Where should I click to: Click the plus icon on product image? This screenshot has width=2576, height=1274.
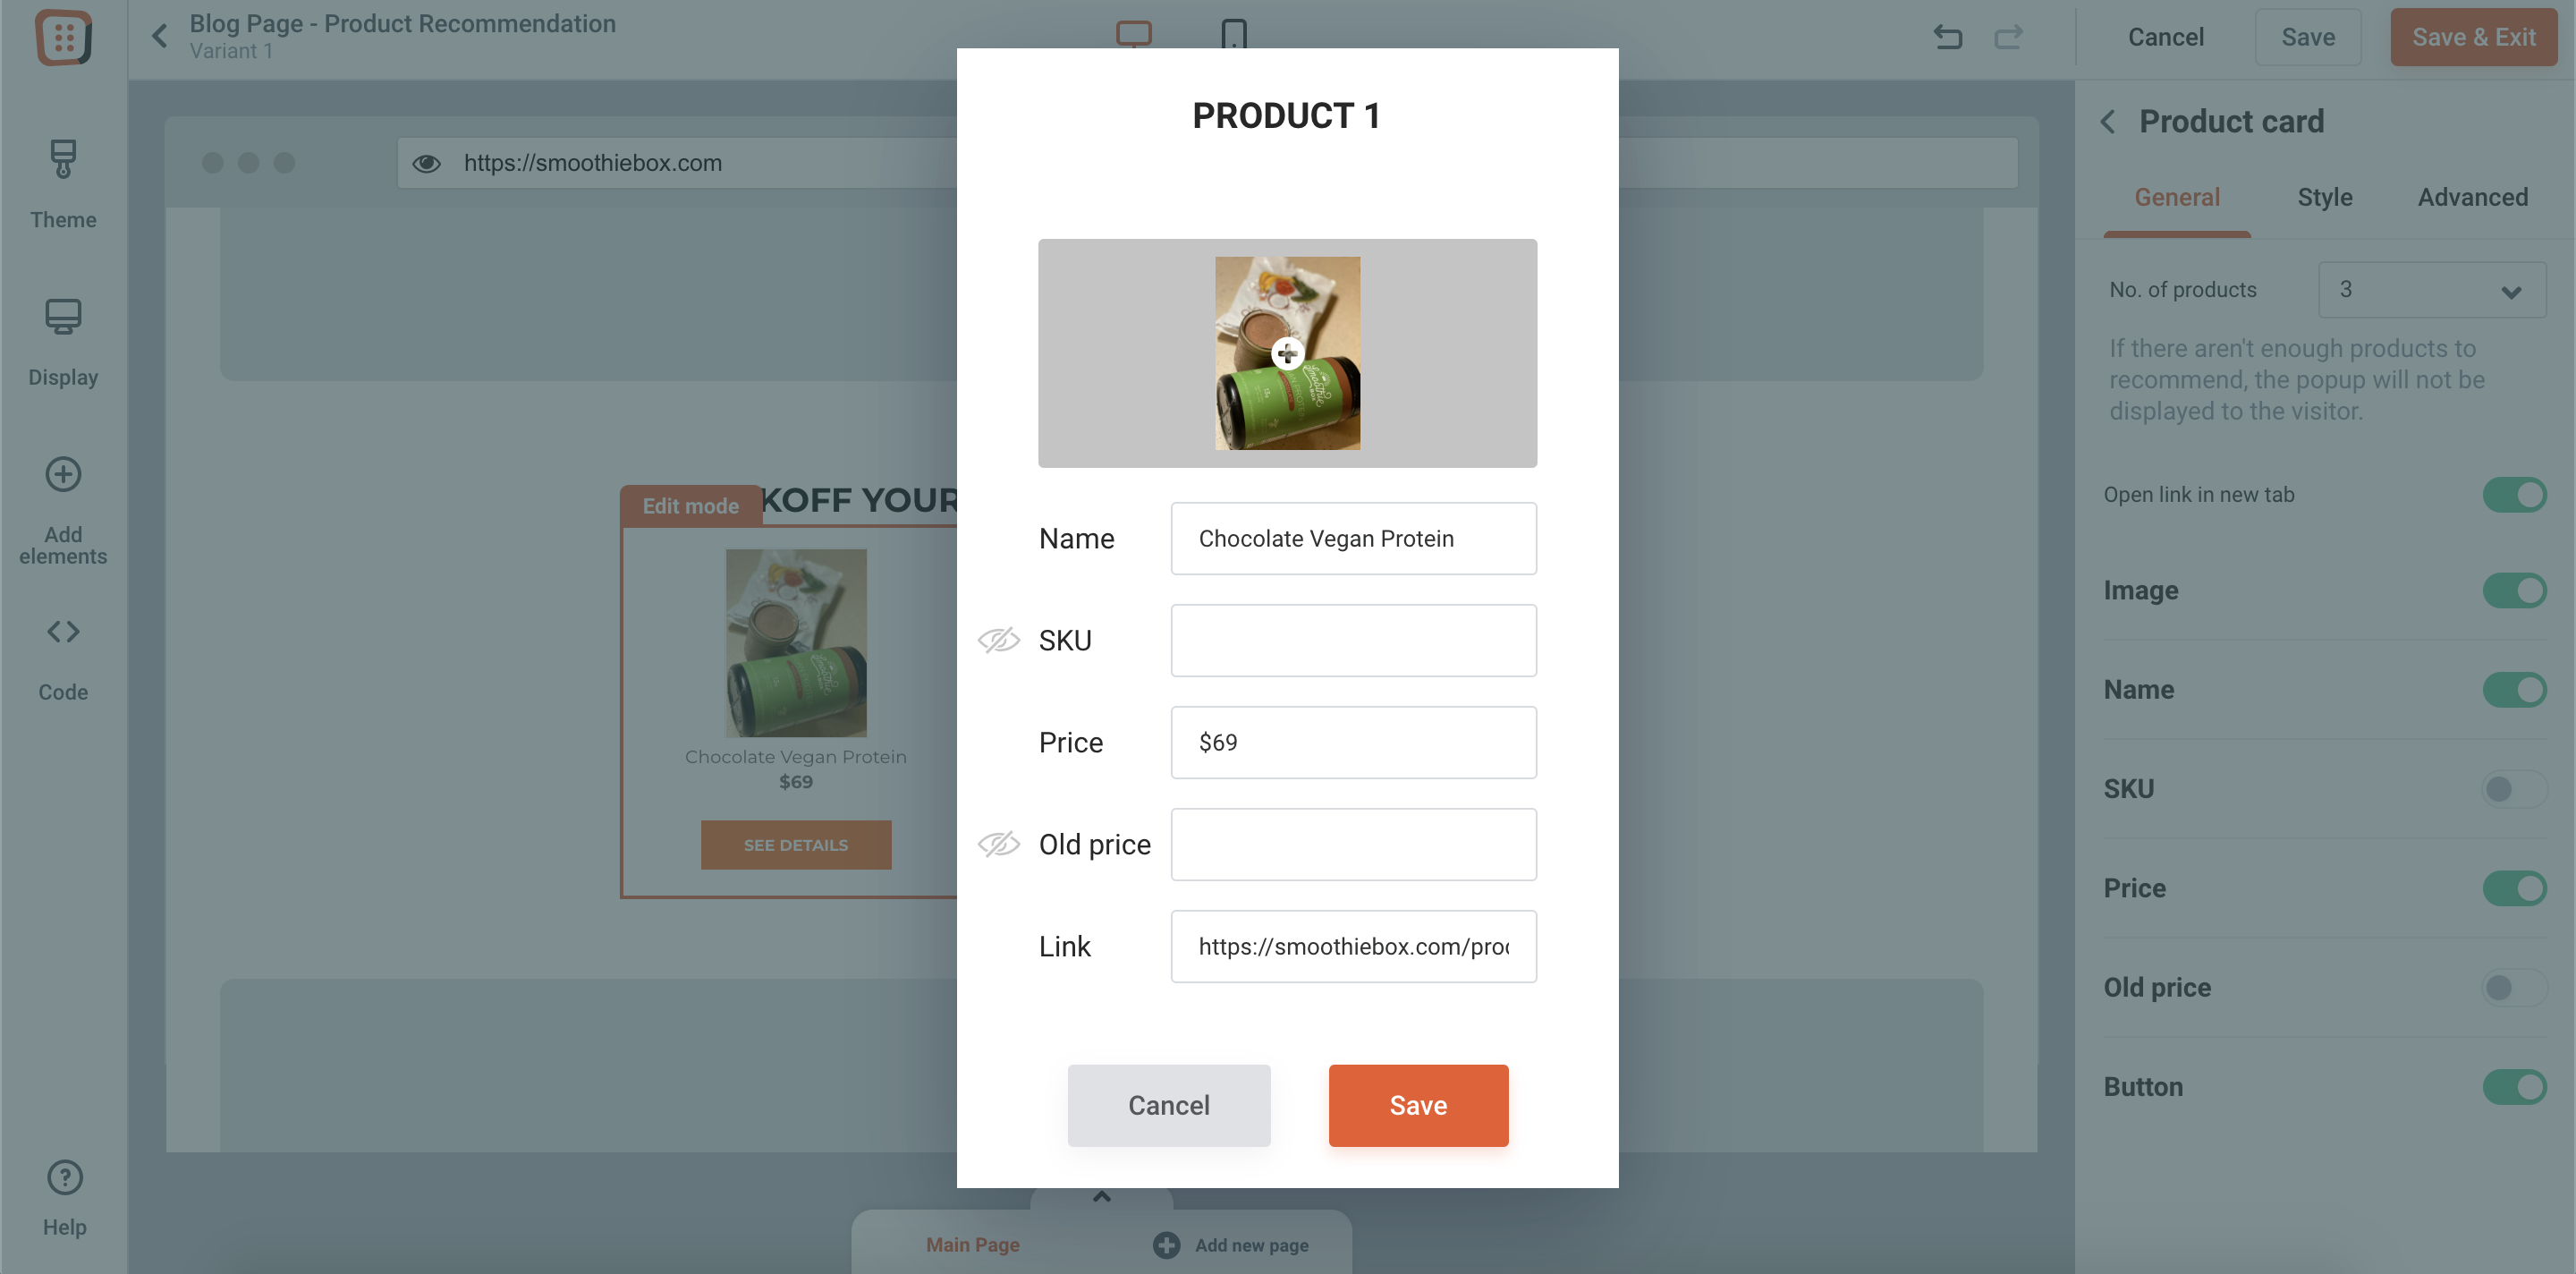tap(1287, 353)
